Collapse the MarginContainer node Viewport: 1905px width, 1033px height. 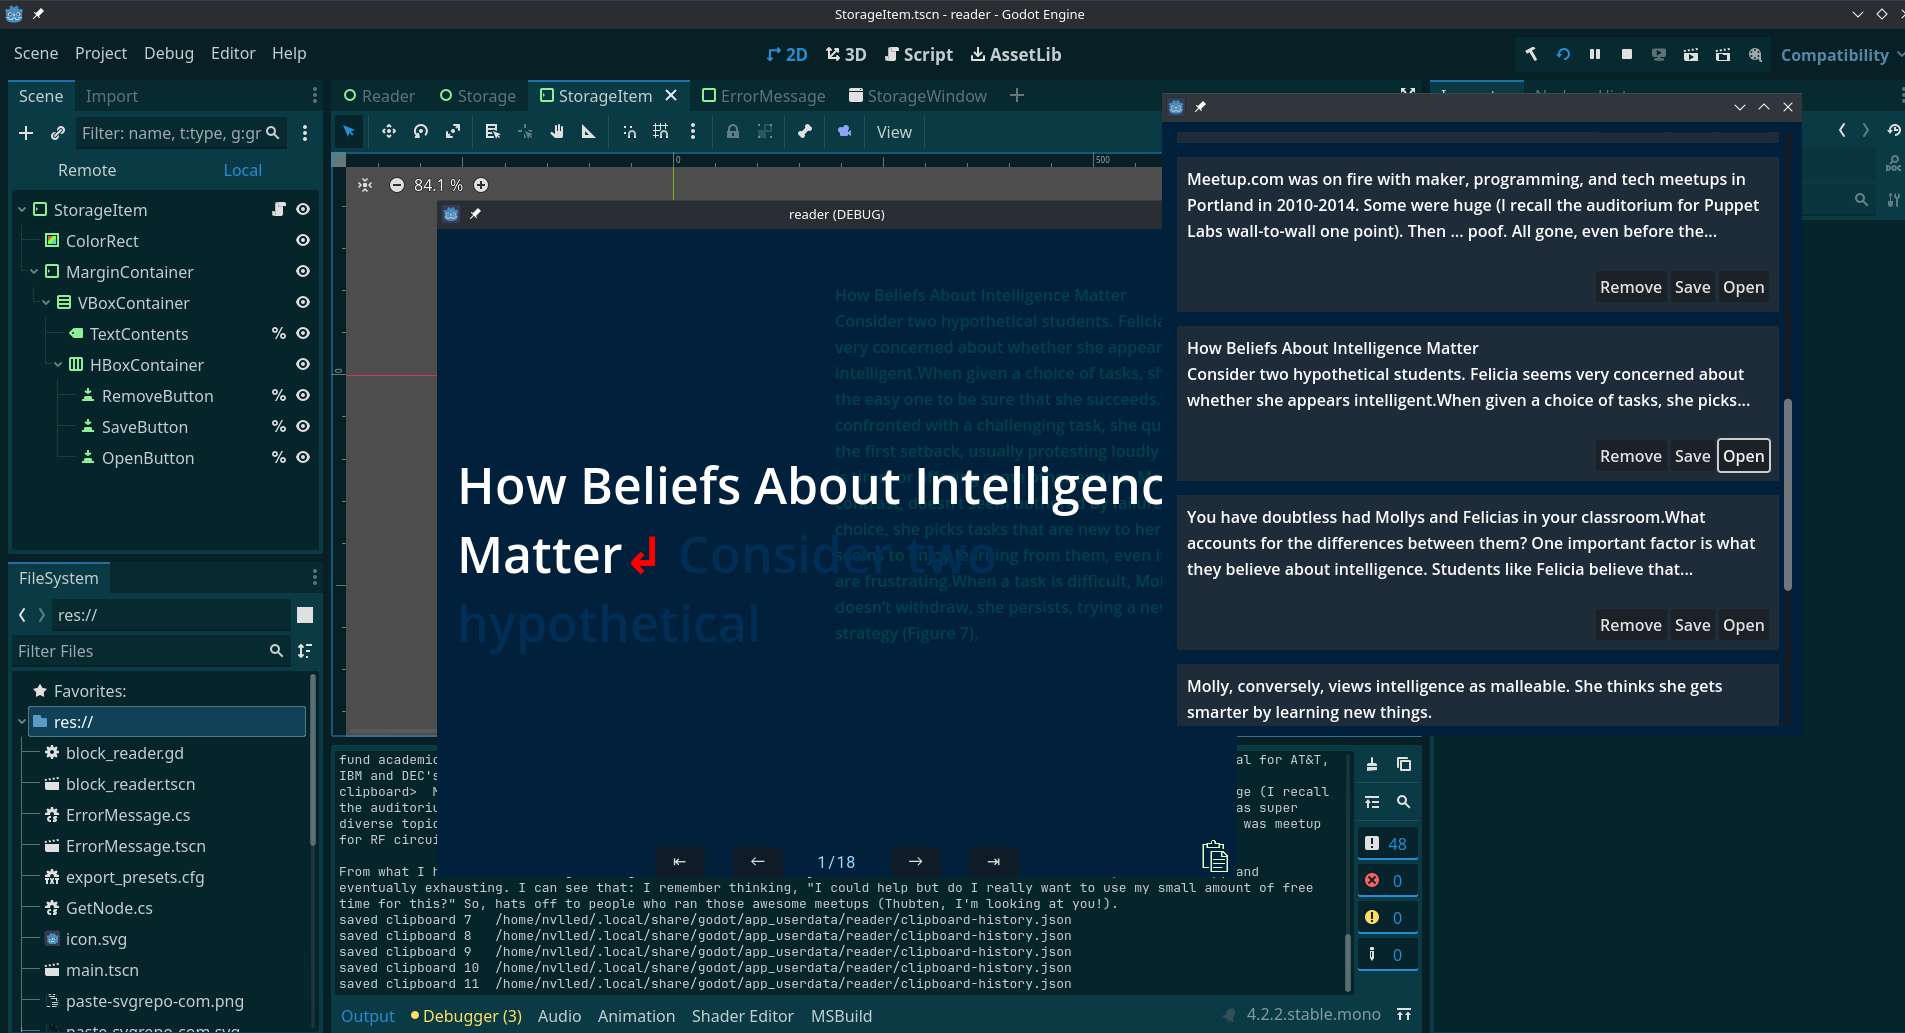coord(34,272)
